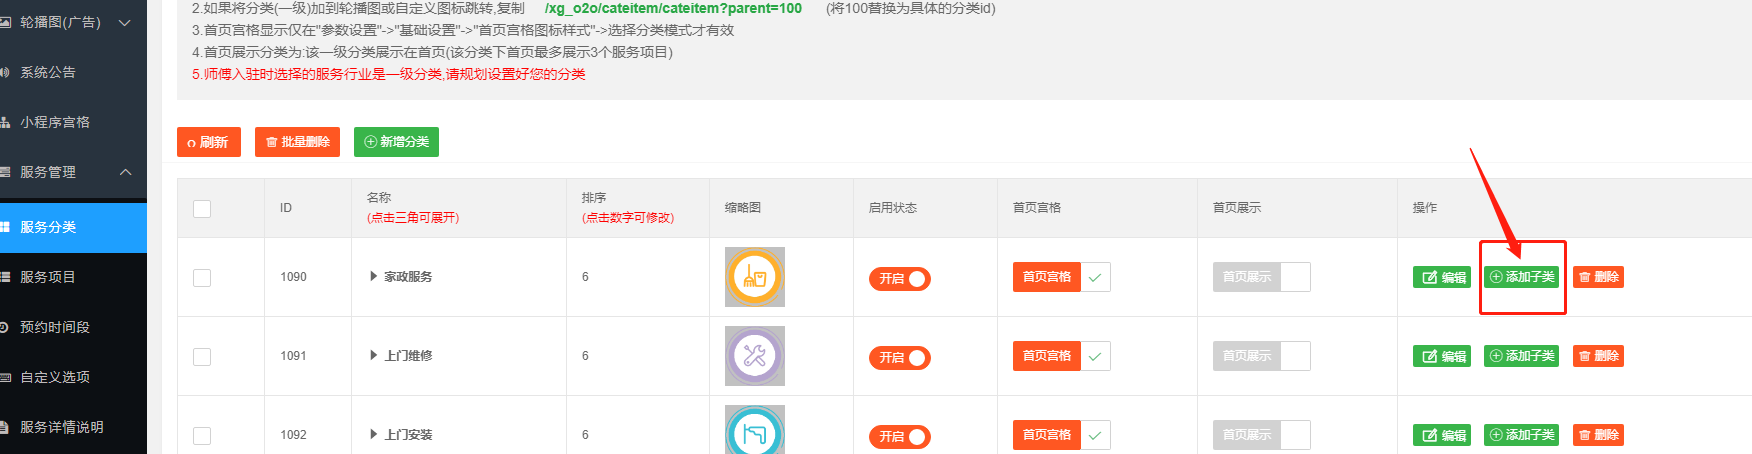Check the row checkbox for ID 1092

(202, 435)
